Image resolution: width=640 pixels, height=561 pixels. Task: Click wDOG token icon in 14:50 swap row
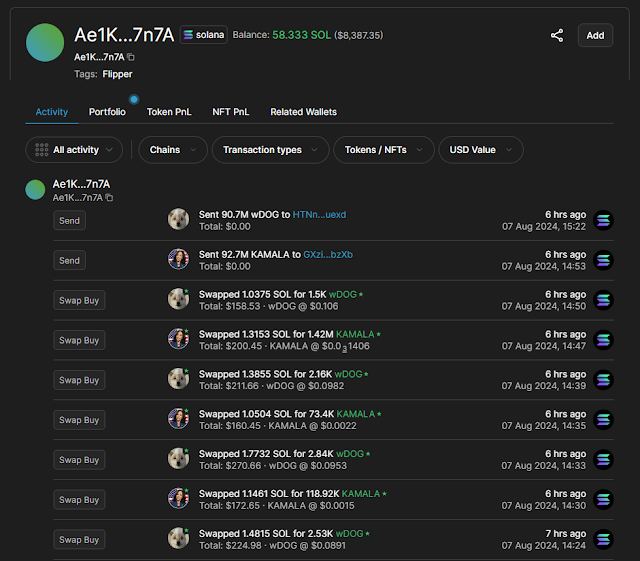click(178, 299)
